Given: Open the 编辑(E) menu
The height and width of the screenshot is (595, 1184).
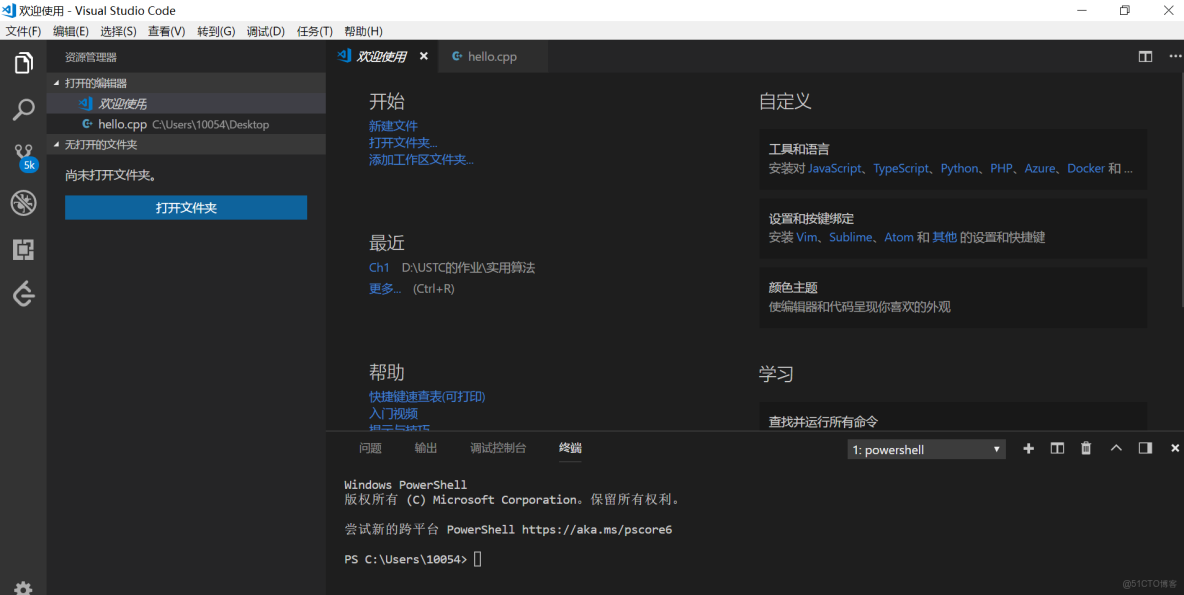Looking at the screenshot, I should 71,31.
